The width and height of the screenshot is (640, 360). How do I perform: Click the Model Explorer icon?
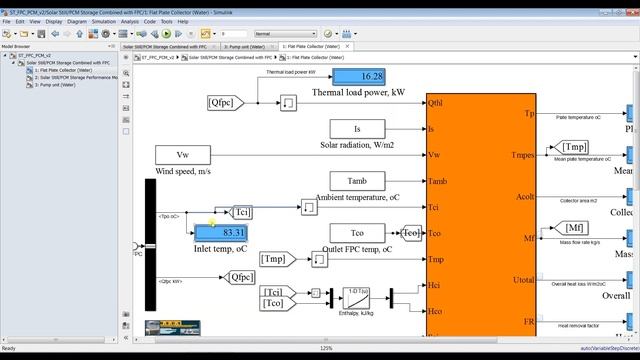(123, 34)
